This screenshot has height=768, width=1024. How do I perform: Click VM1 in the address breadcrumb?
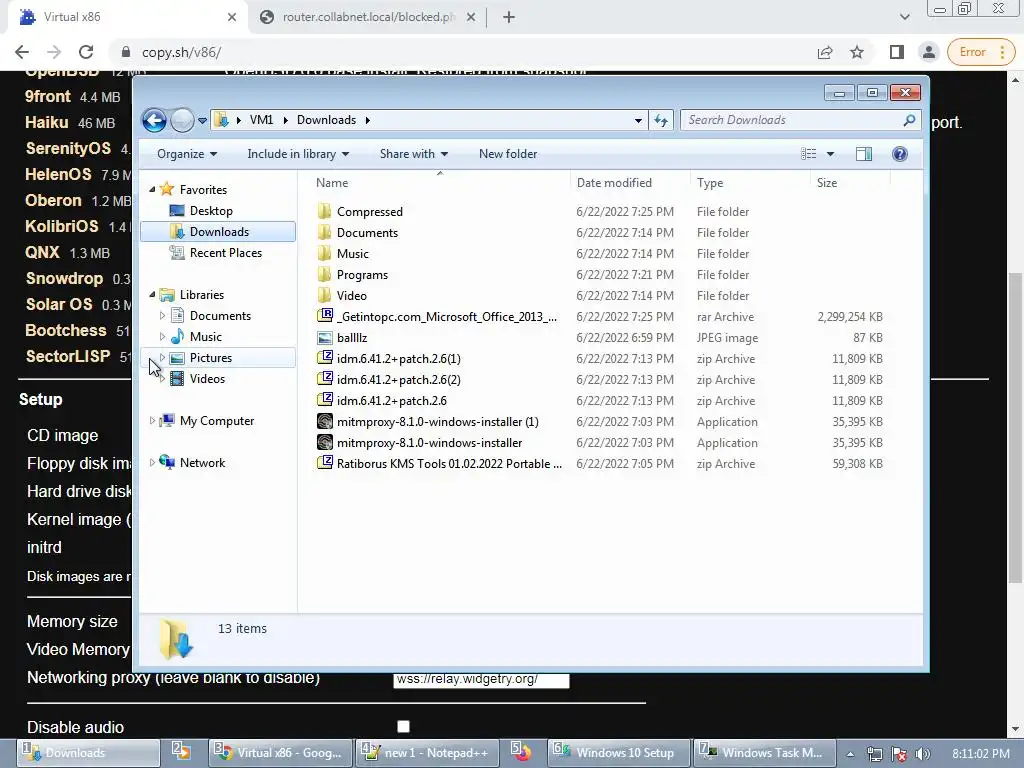[261, 120]
